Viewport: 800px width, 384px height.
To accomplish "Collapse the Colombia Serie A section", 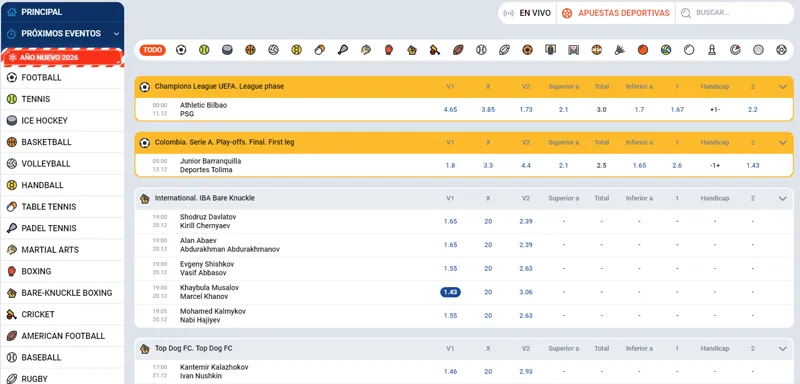I will click(783, 143).
